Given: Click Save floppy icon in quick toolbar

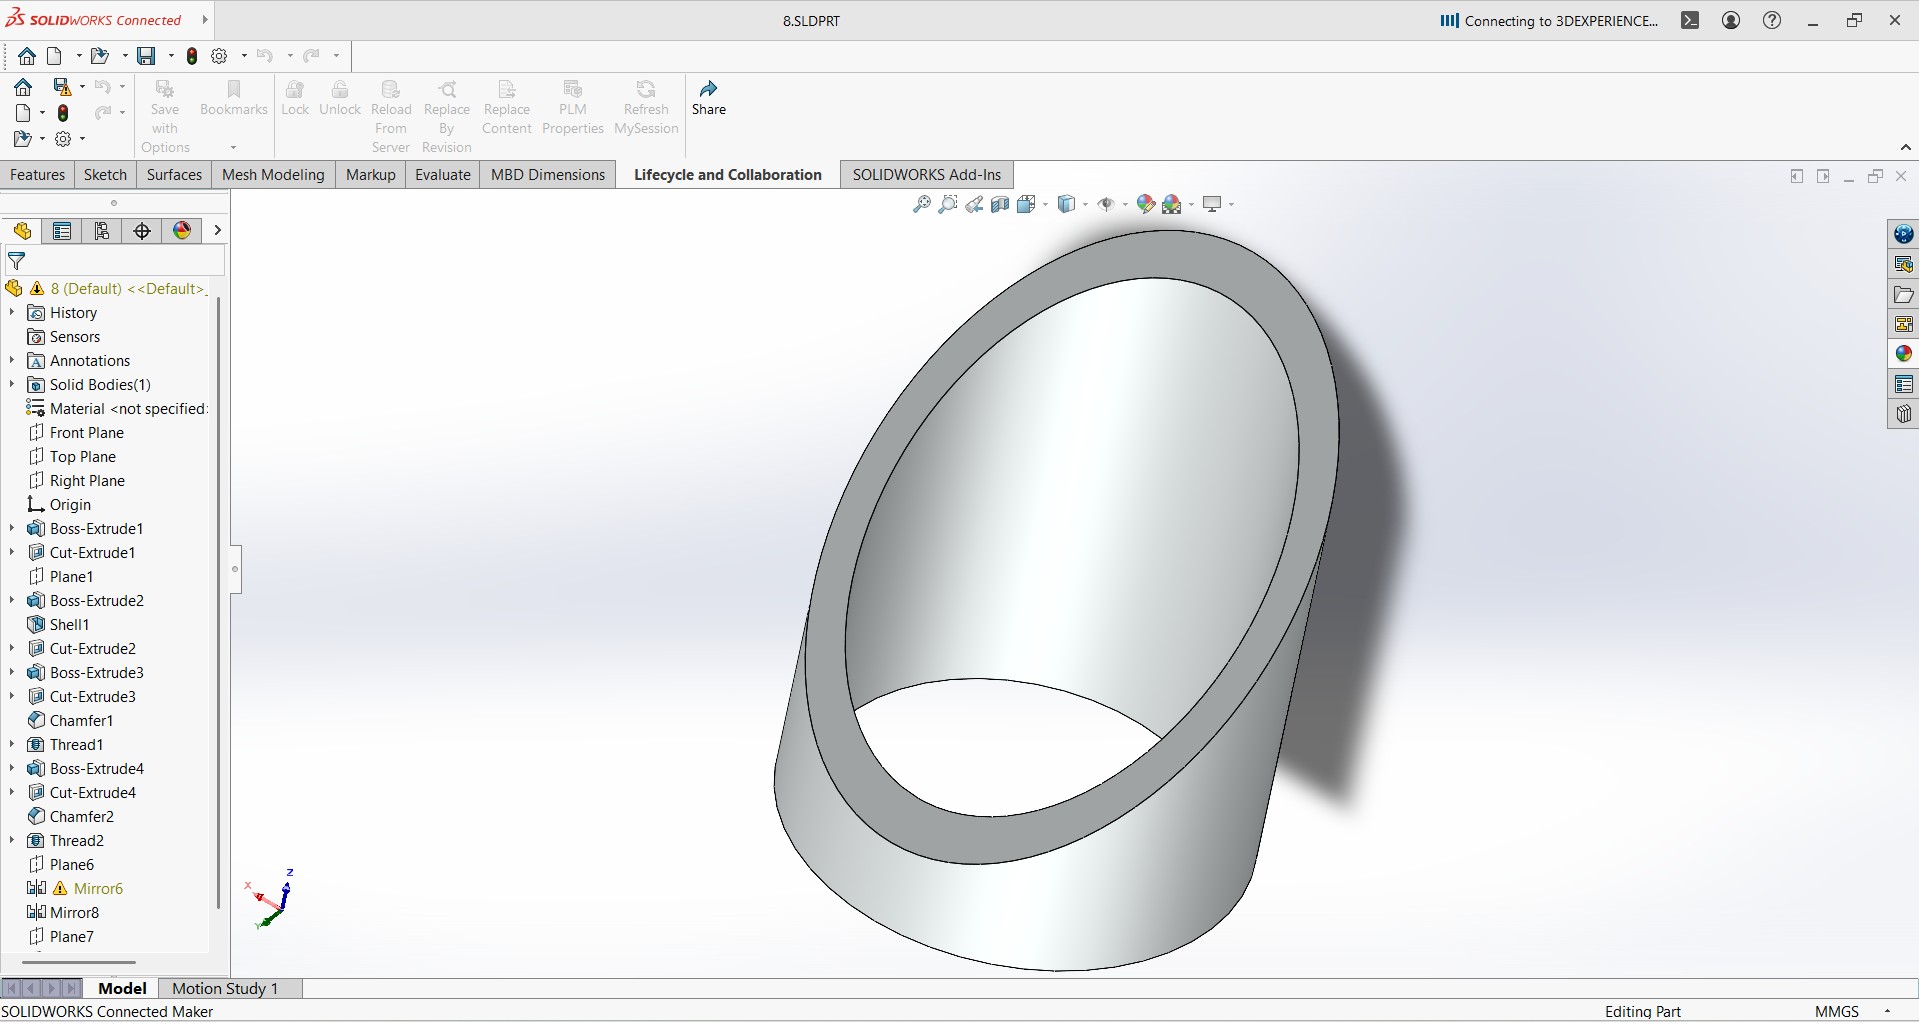Looking at the screenshot, I should (146, 56).
